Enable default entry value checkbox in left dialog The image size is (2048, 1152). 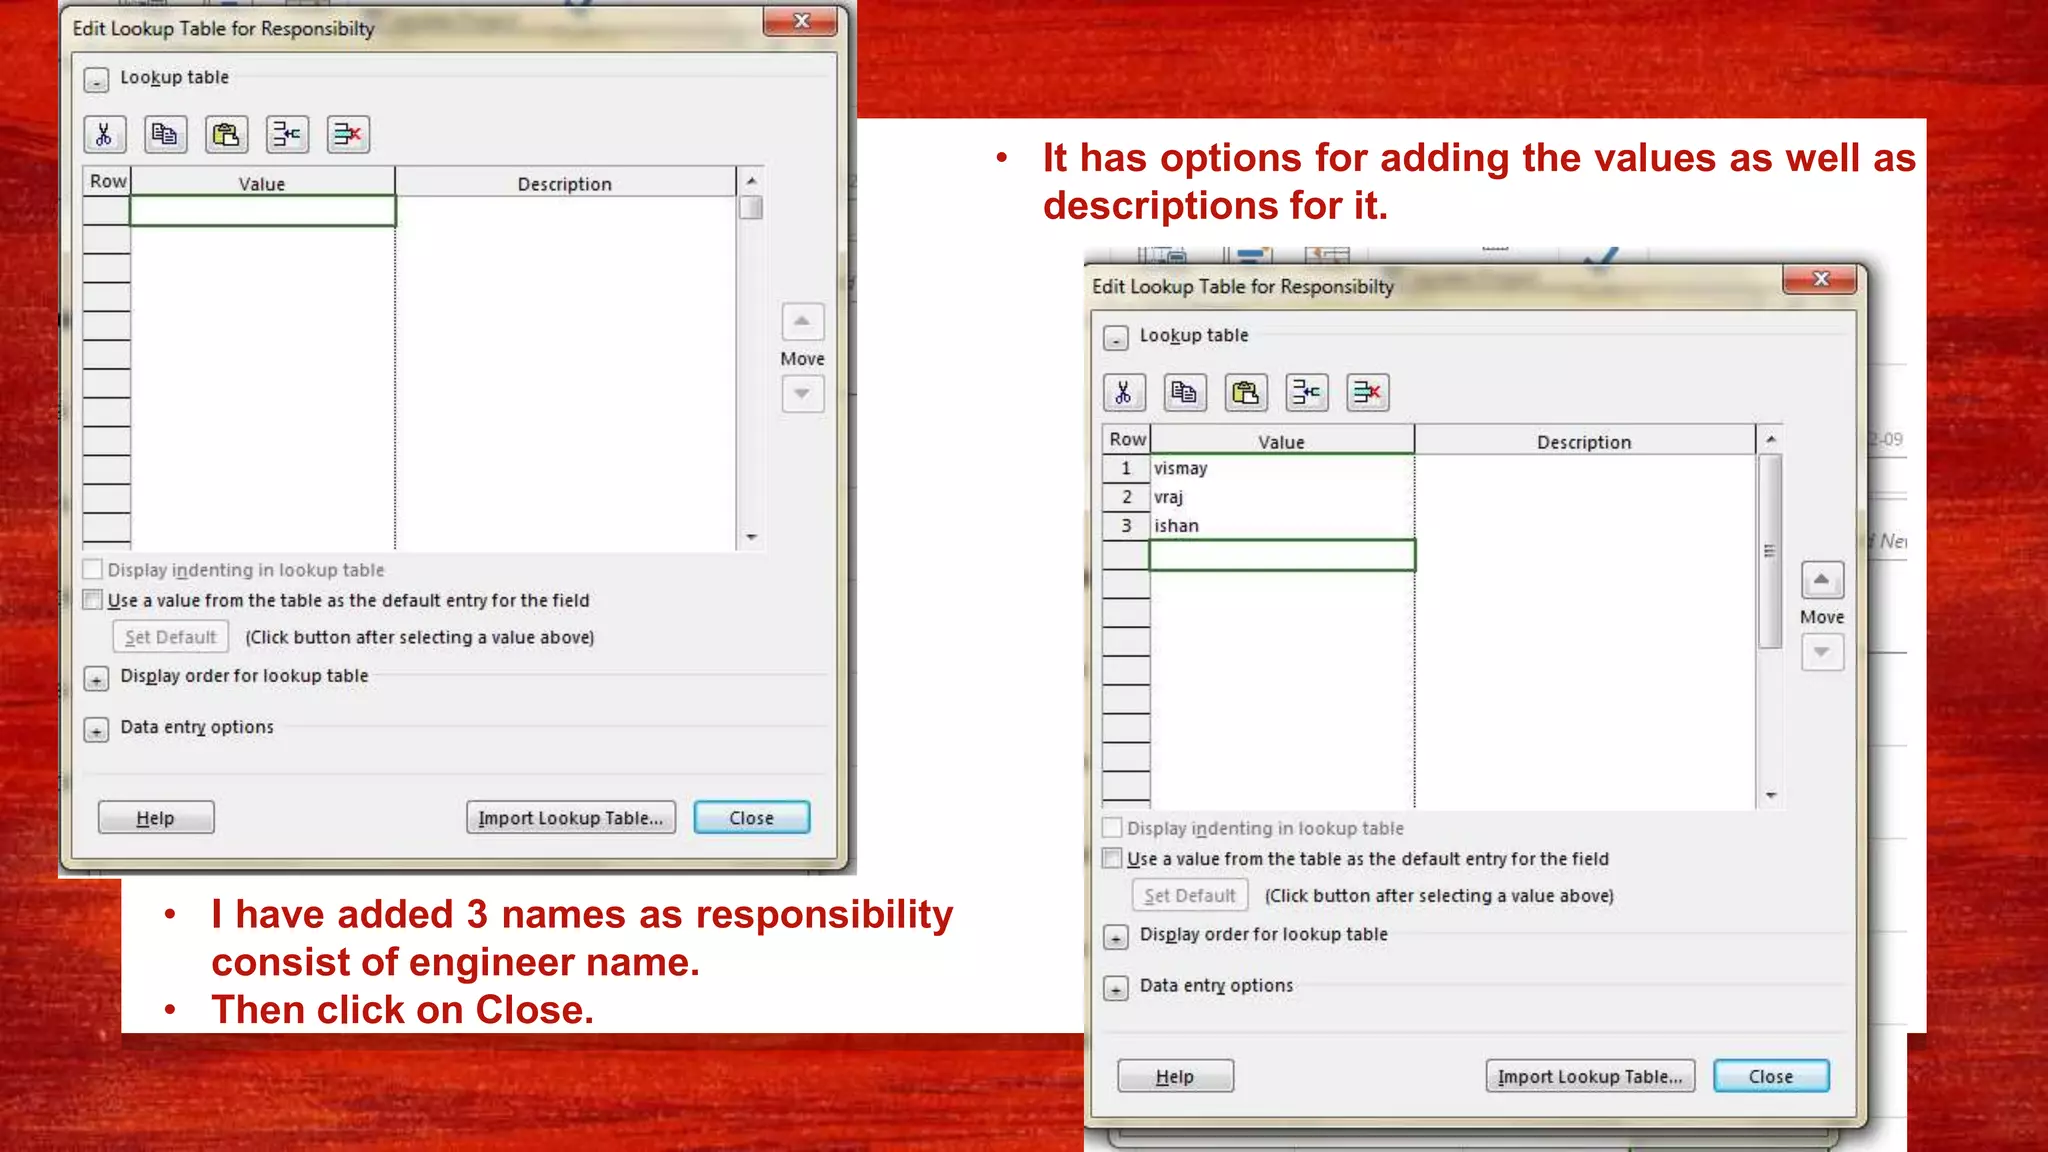93,600
